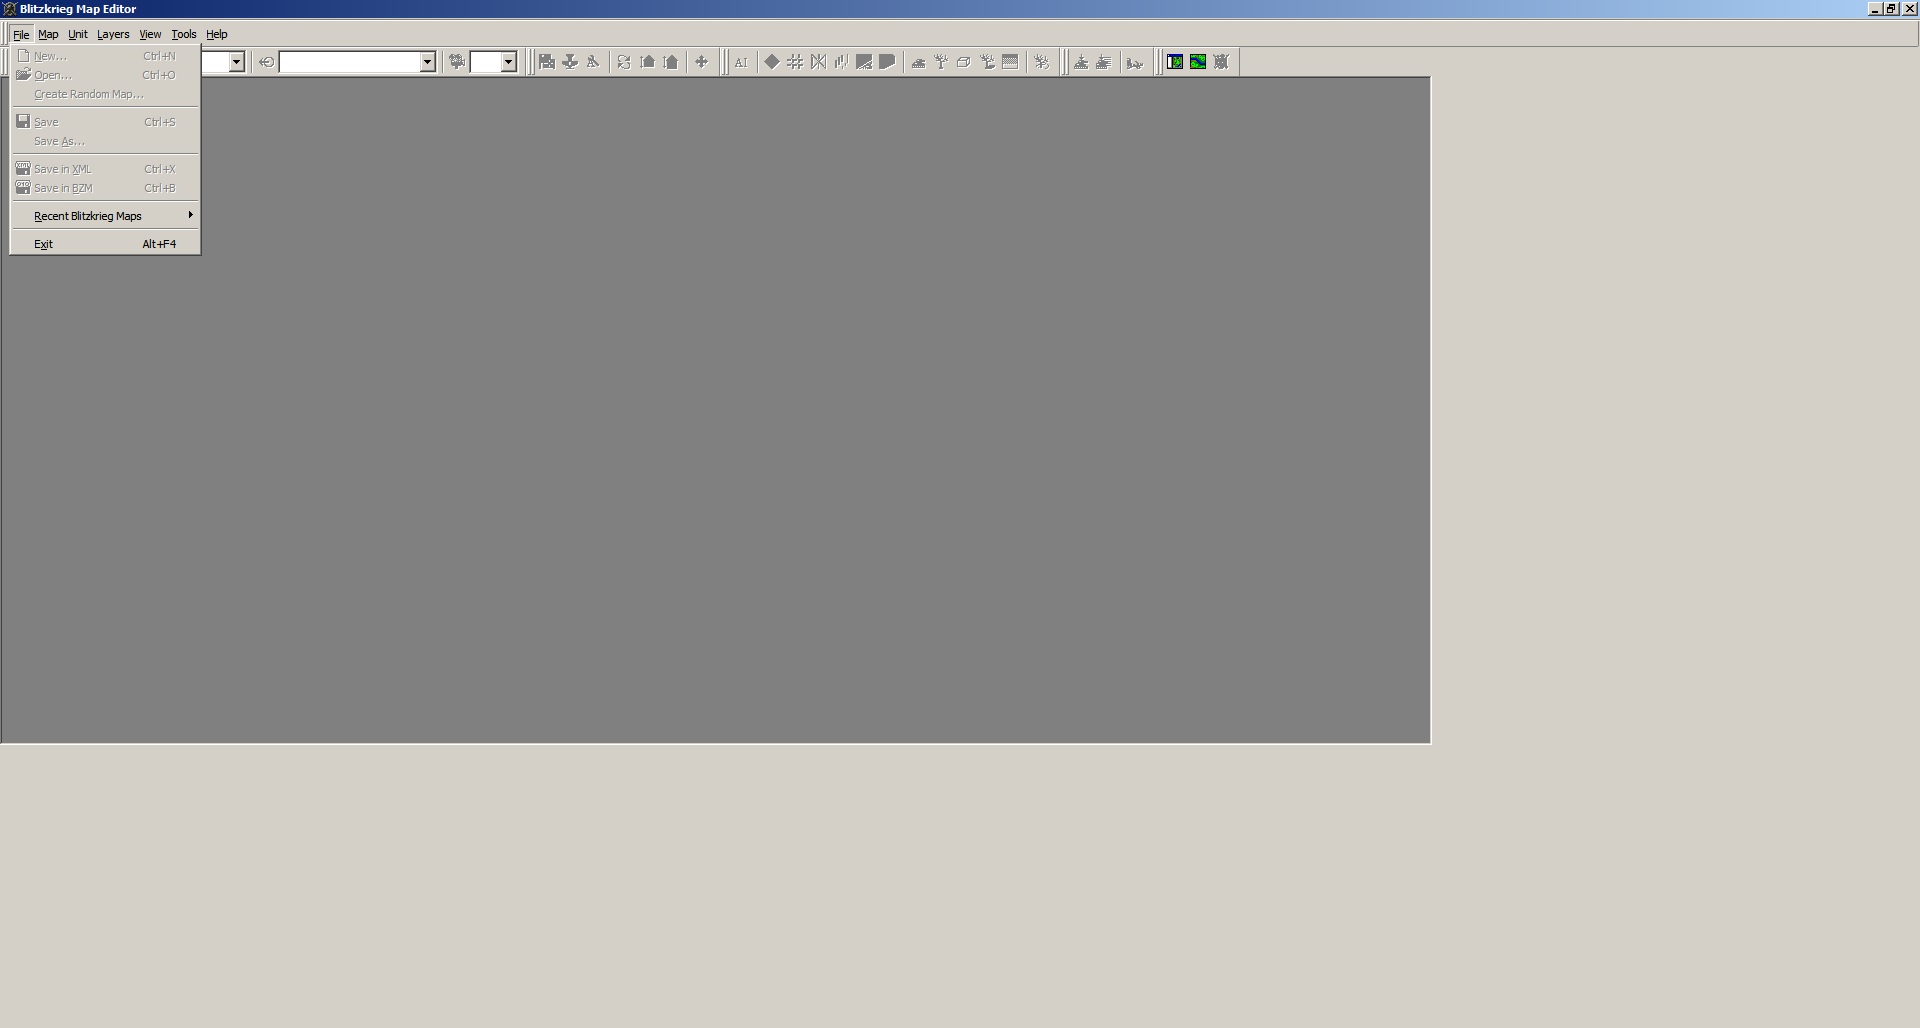This screenshot has height=1028, width=1920.
Task: Open the Map menu
Action: (48, 34)
